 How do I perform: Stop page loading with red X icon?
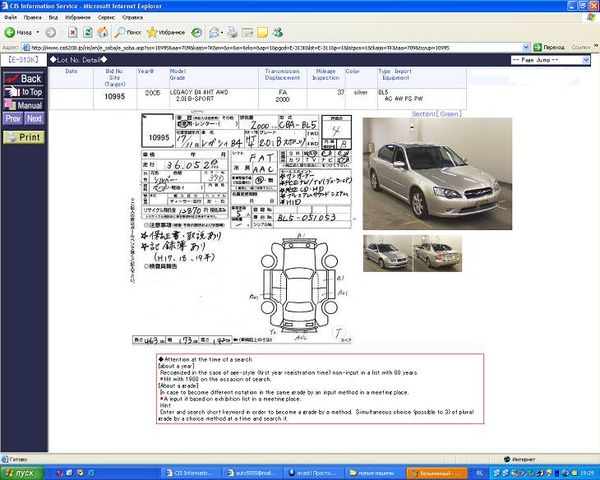pyautogui.click(x=73, y=33)
